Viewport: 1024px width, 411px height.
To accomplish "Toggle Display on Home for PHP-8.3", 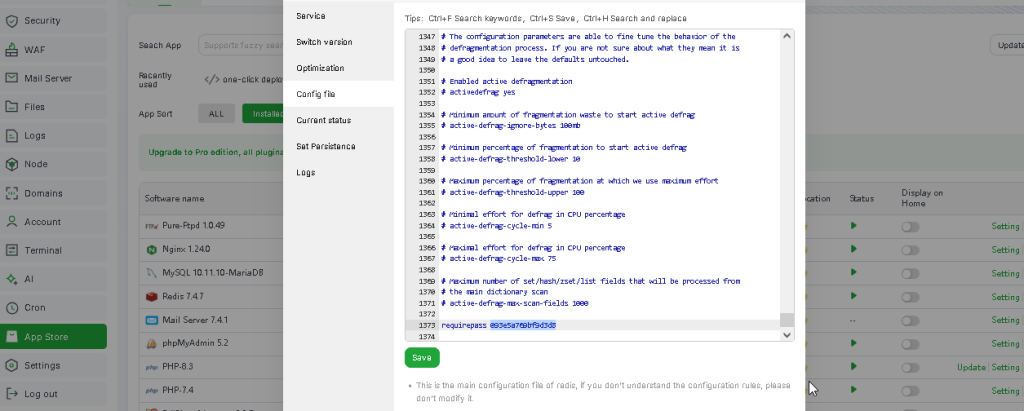I will coord(910,368).
